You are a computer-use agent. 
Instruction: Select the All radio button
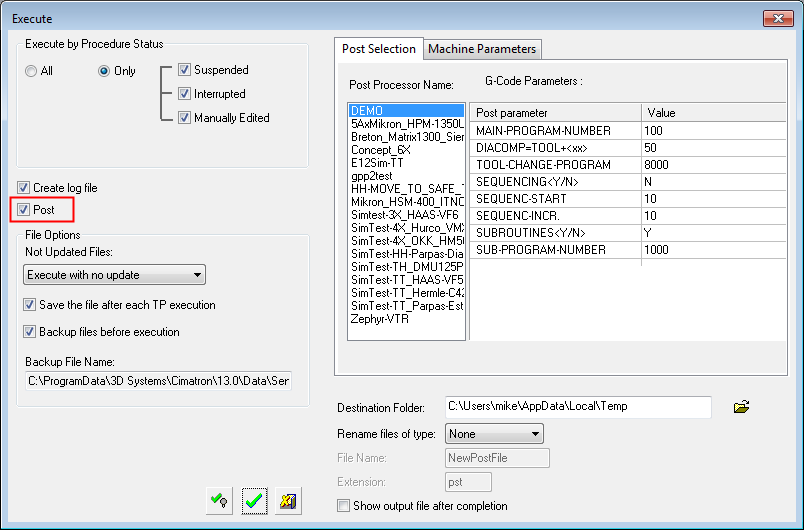pos(32,71)
